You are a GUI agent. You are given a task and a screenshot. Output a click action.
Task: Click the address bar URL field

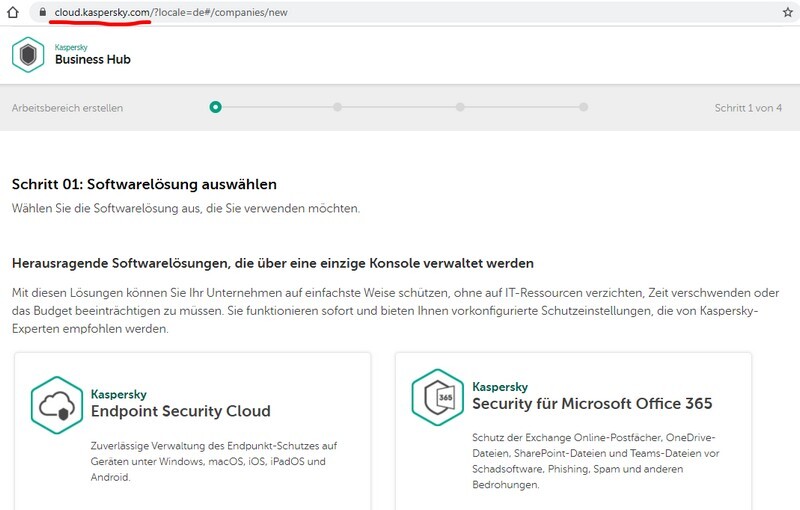pyautogui.click(x=413, y=12)
